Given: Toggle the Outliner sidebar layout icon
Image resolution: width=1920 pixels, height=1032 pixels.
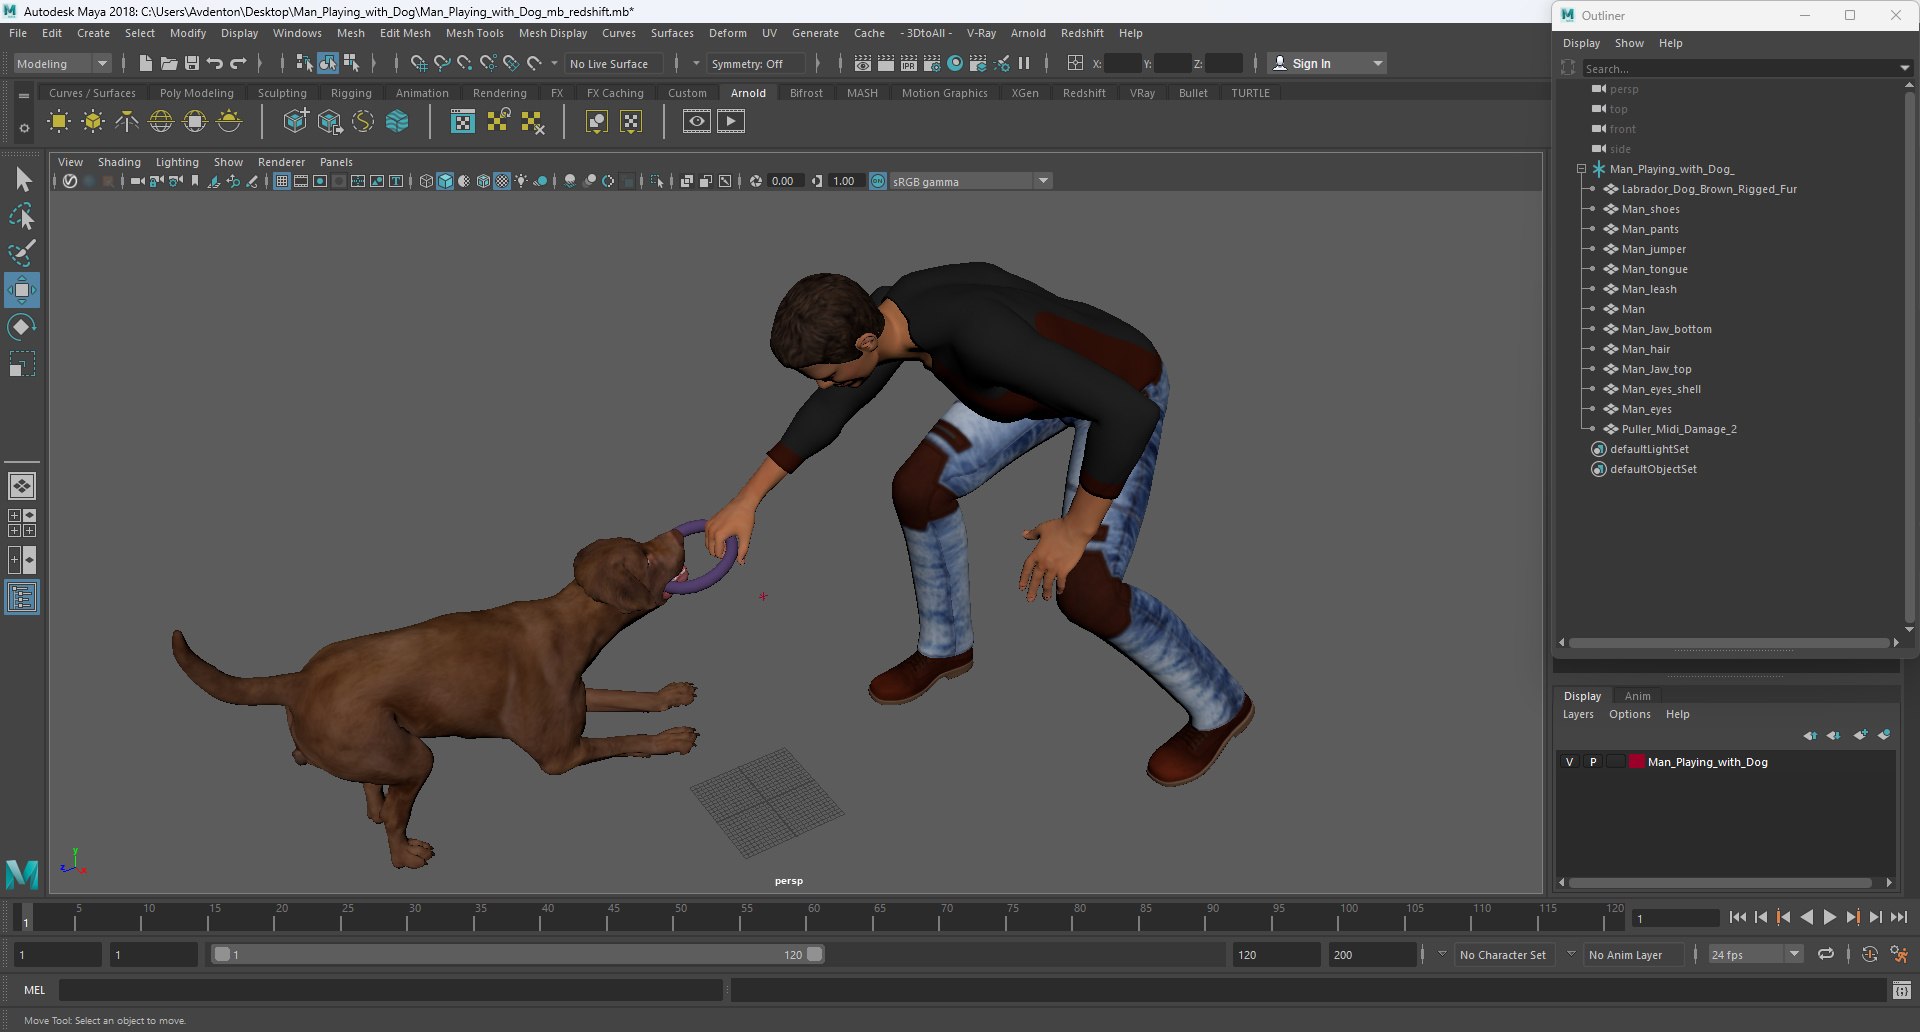Looking at the screenshot, I should coord(22,597).
